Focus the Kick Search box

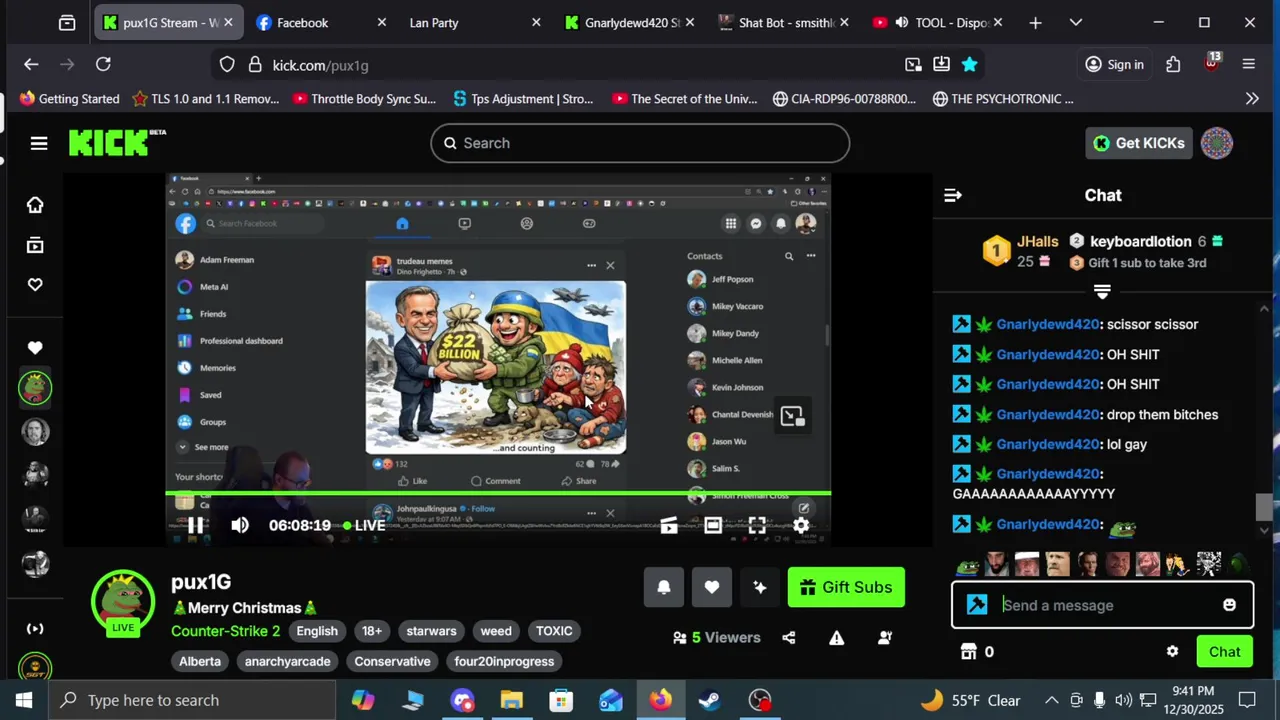(640, 143)
